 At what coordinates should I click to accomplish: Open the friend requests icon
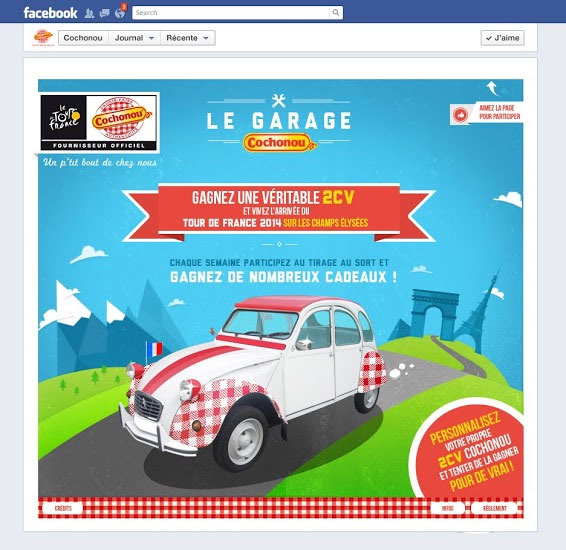tap(89, 13)
